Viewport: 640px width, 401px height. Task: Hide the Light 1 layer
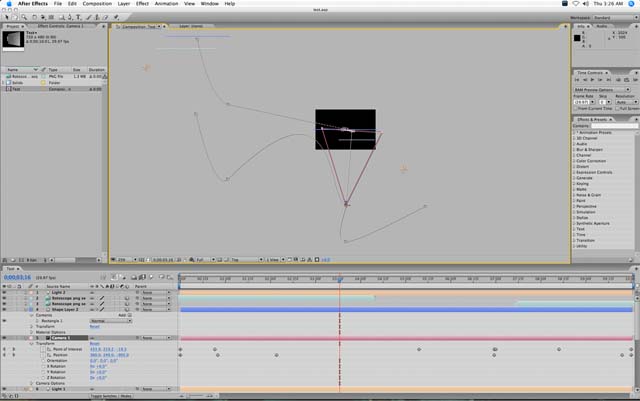4,389
